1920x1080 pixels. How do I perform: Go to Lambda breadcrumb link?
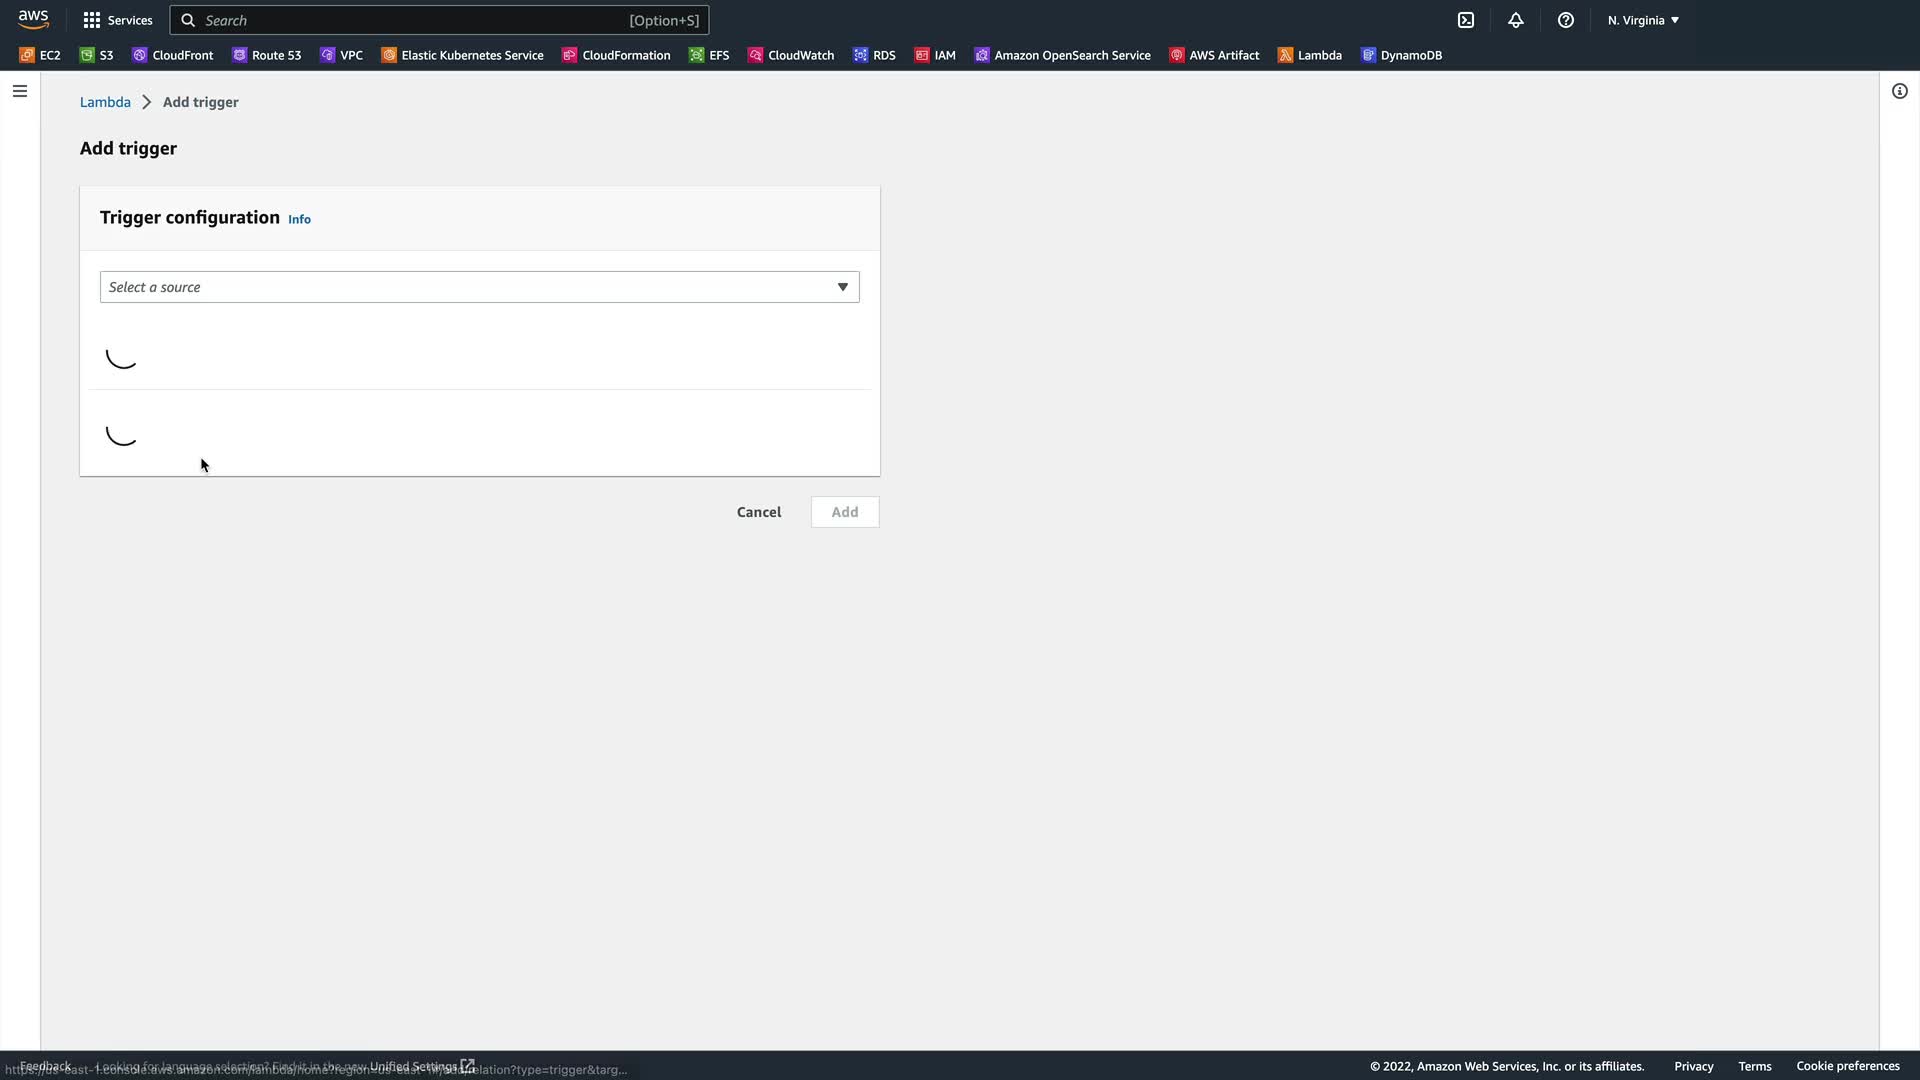tap(105, 102)
